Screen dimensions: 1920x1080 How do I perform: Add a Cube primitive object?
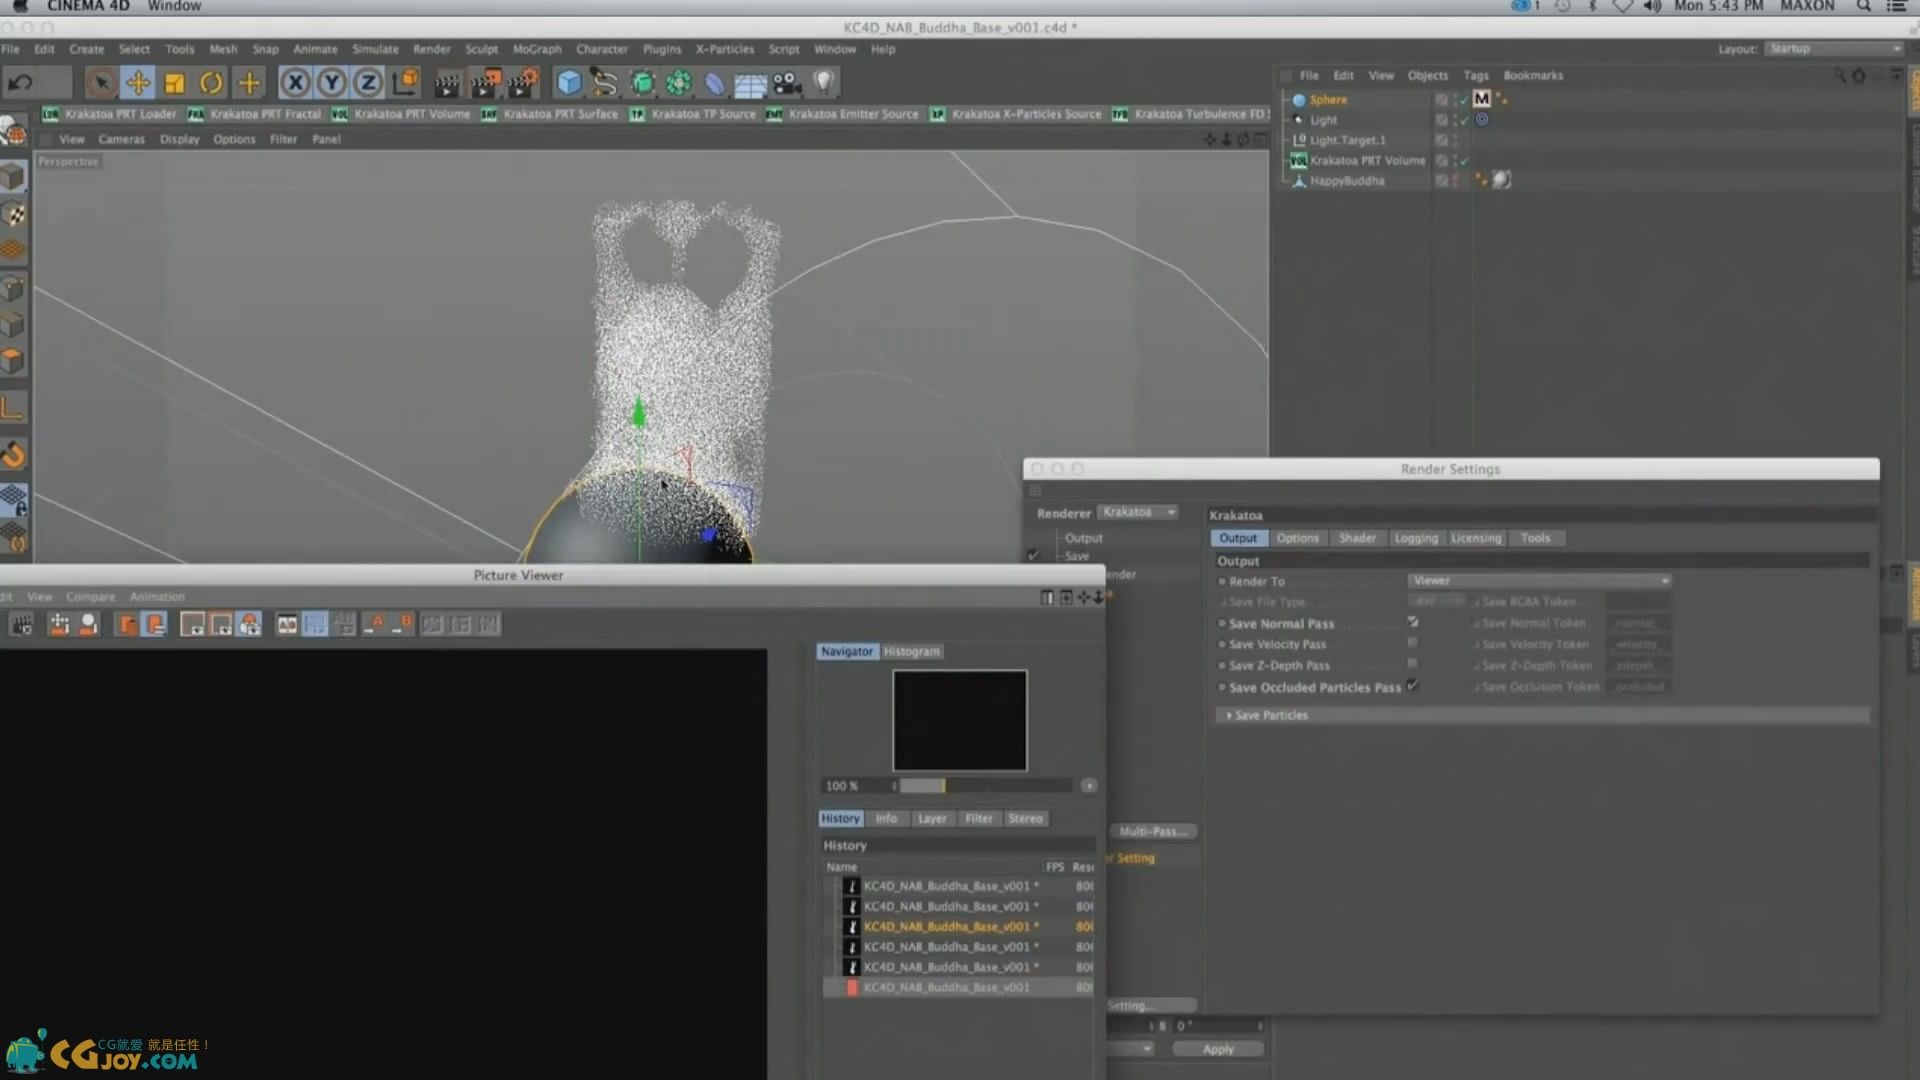tap(569, 83)
